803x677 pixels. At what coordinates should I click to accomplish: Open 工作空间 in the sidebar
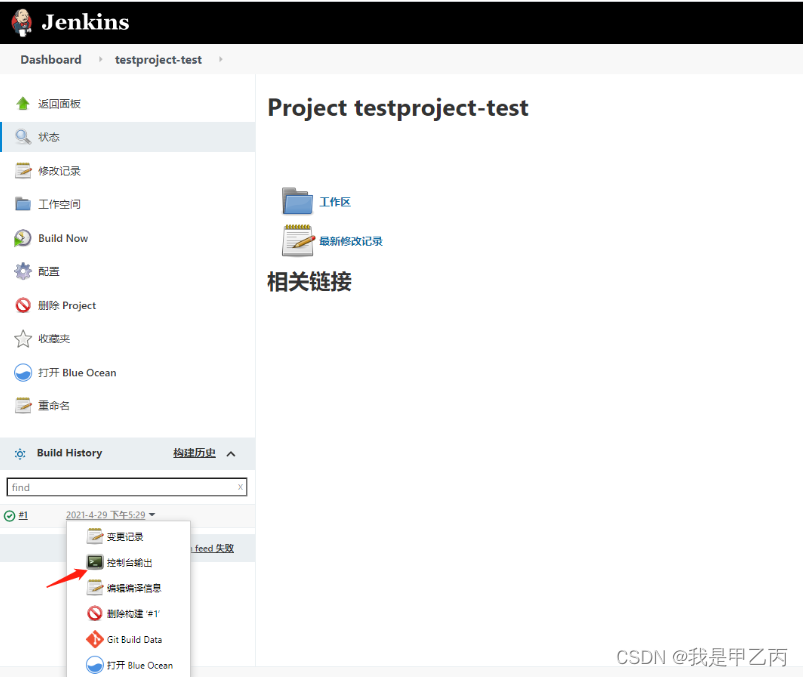(59, 204)
